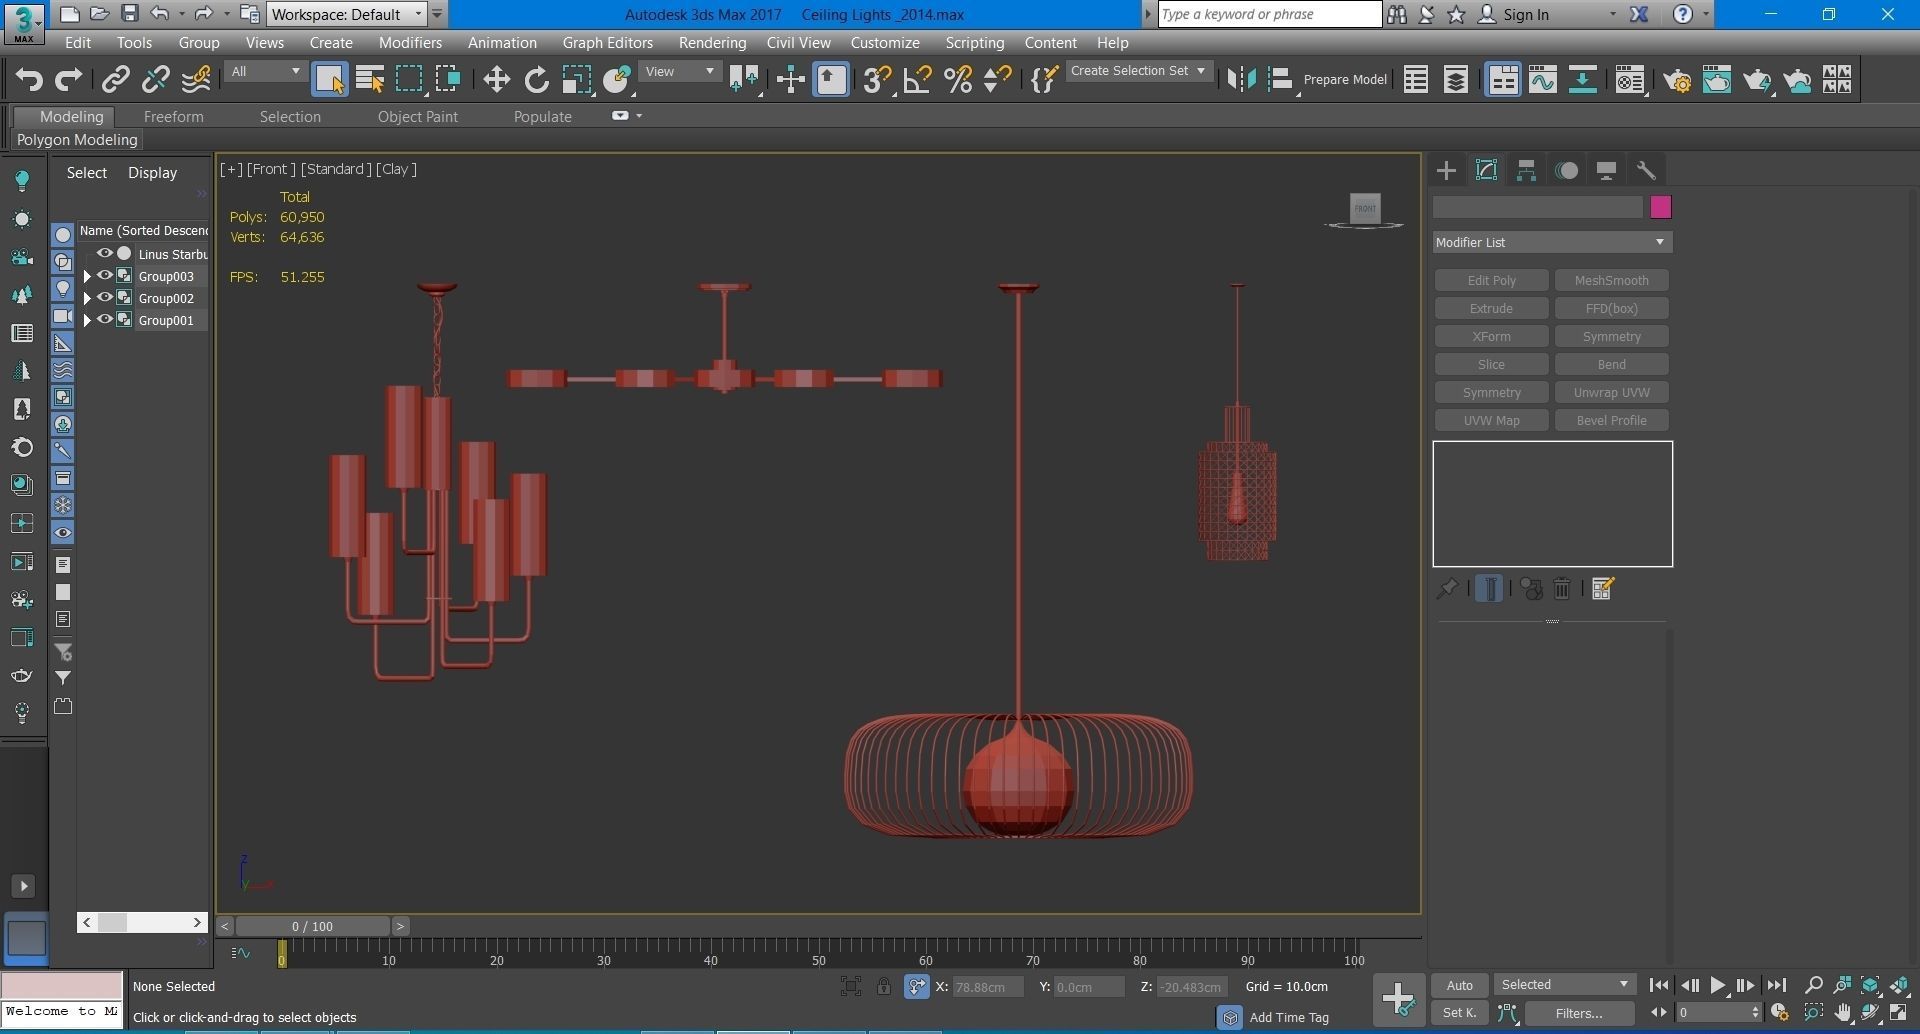Save the file with floppy icon
The height and width of the screenshot is (1034, 1920).
(130, 14)
